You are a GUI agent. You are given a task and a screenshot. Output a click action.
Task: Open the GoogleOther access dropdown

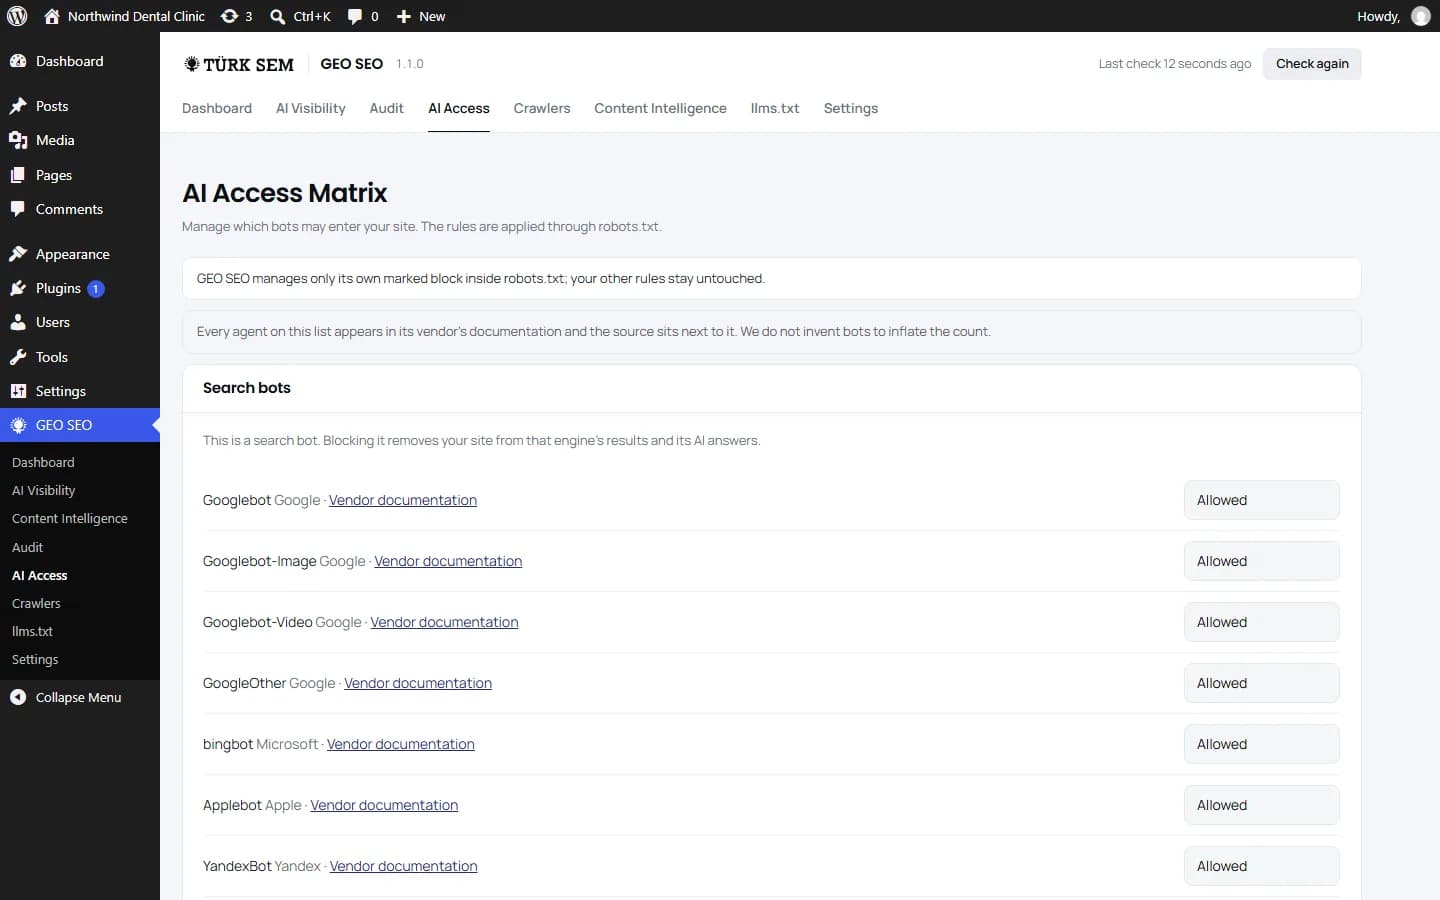tap(1261, 683)
